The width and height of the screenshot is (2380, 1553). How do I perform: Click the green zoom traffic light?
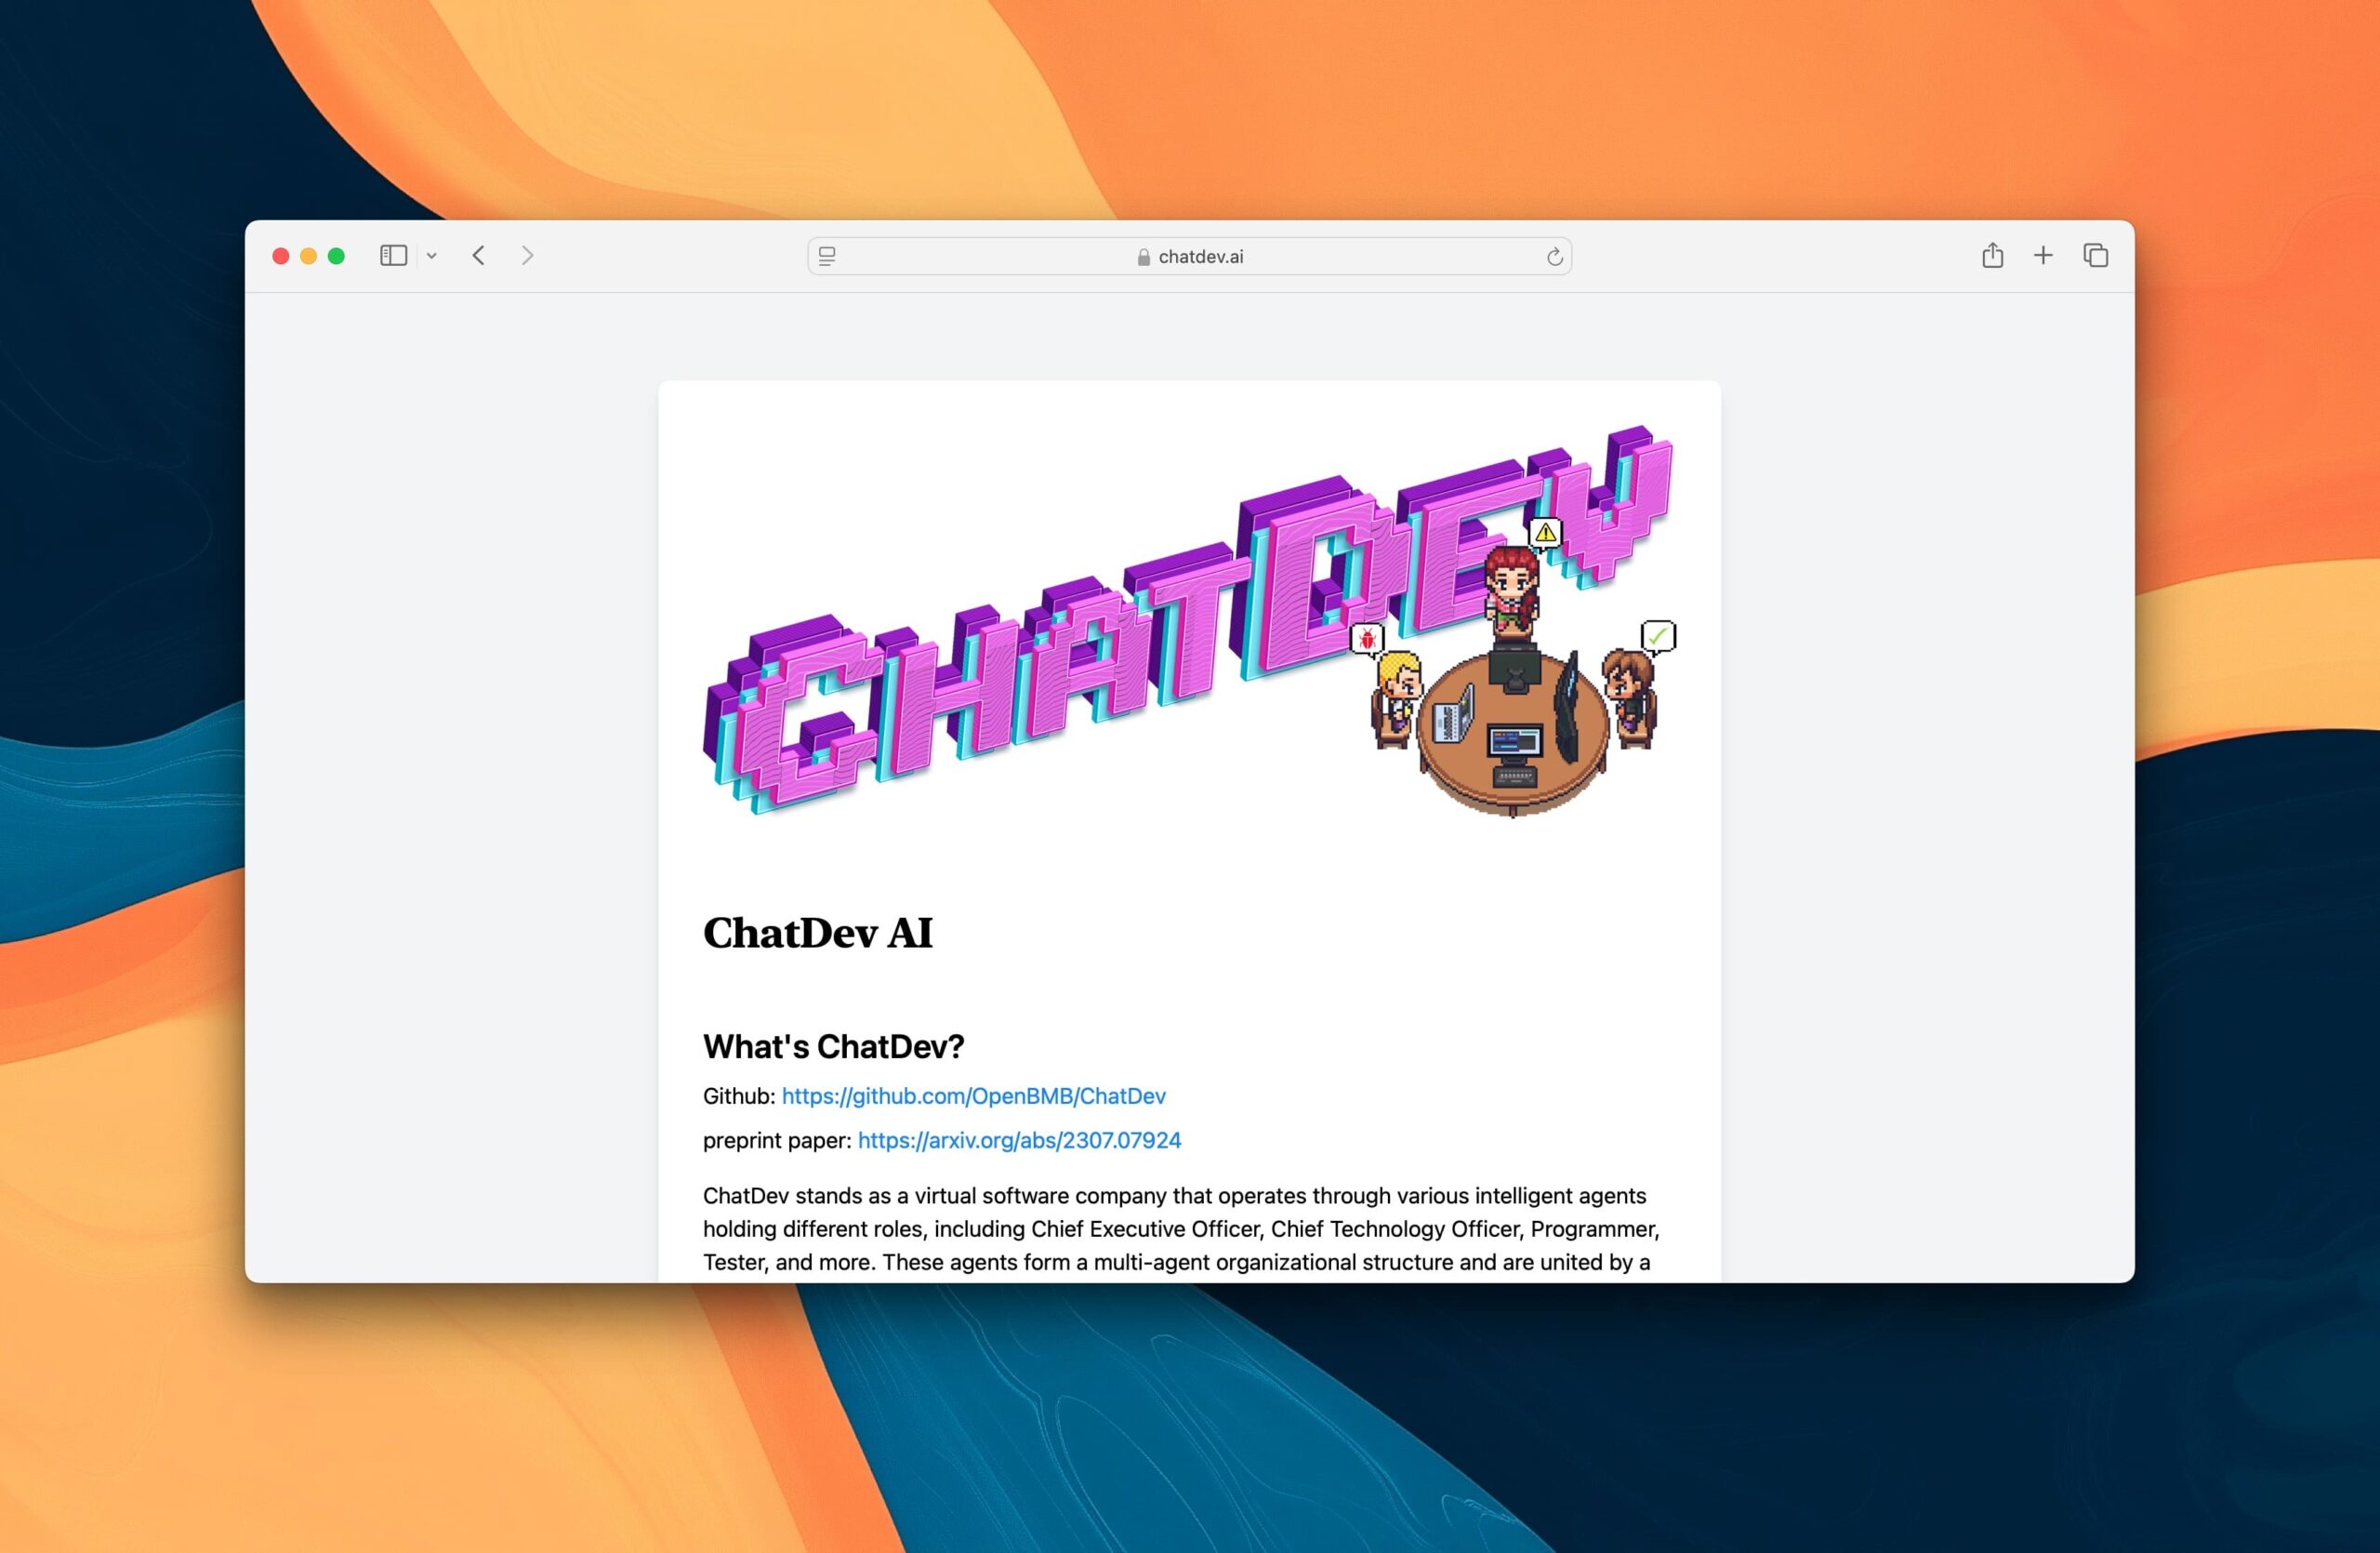pos(338,256)
